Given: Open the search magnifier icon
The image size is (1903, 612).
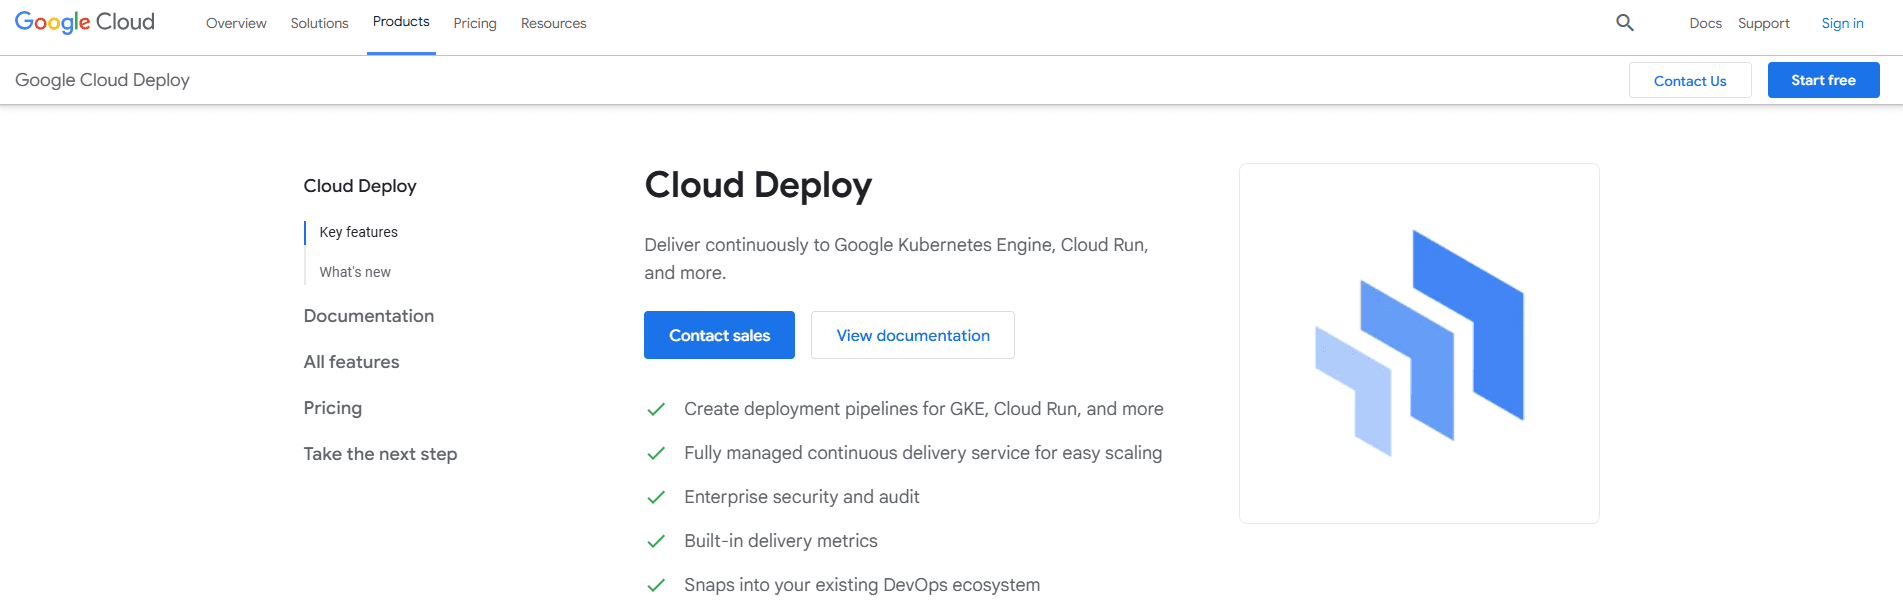Looking at the screenshot, I should [x=1625, y=22].
